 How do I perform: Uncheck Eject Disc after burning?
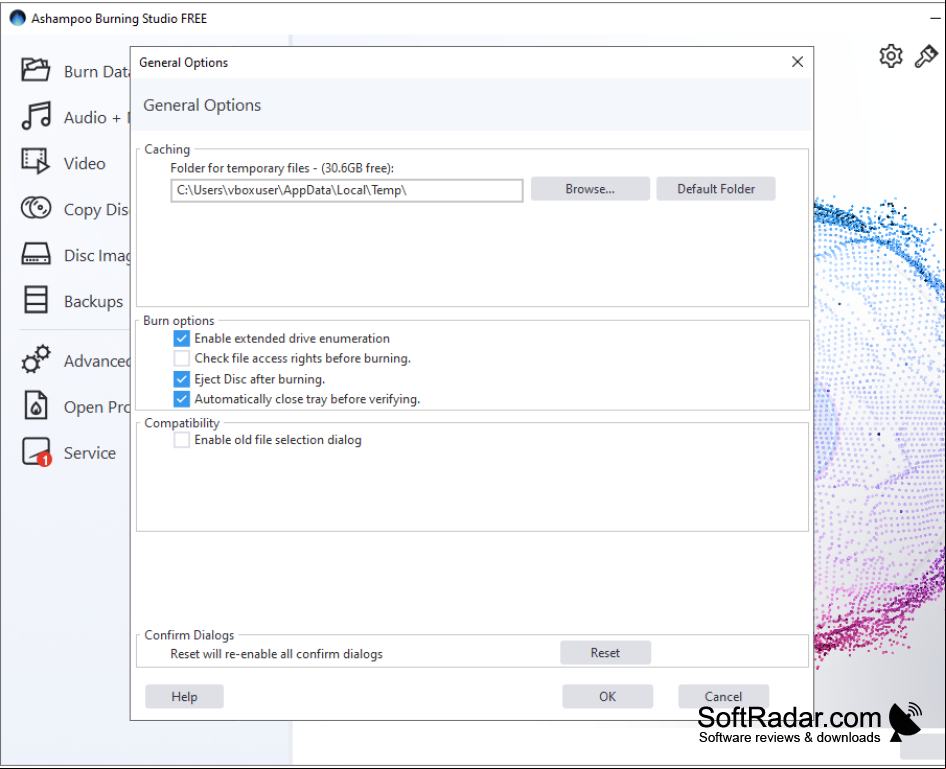(x=182, y=379)
